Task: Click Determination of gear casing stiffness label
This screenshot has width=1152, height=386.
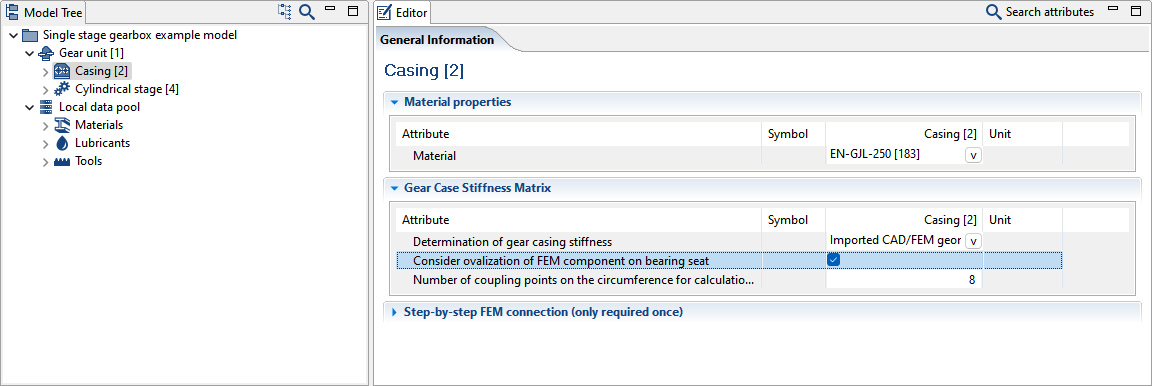Action: pos(512,241)
